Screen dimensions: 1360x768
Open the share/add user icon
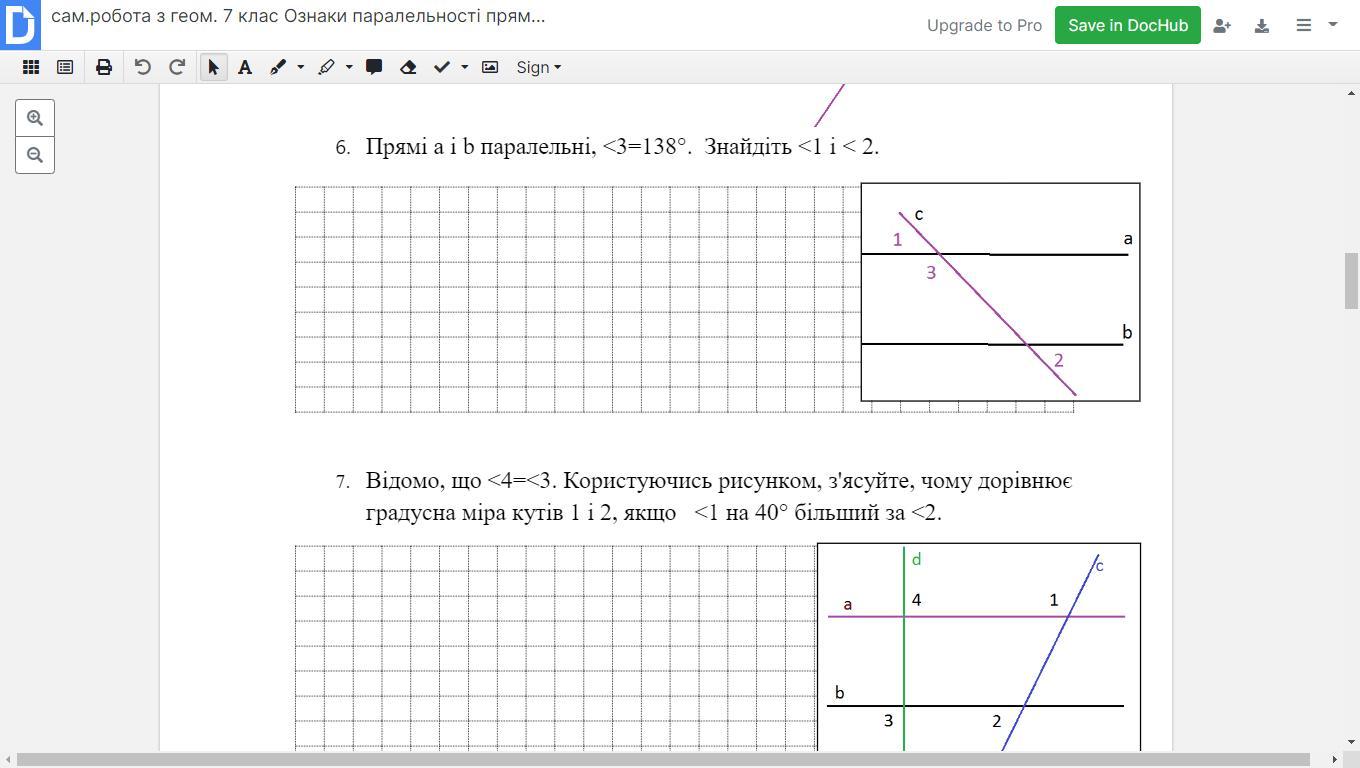click(1222, 25)
